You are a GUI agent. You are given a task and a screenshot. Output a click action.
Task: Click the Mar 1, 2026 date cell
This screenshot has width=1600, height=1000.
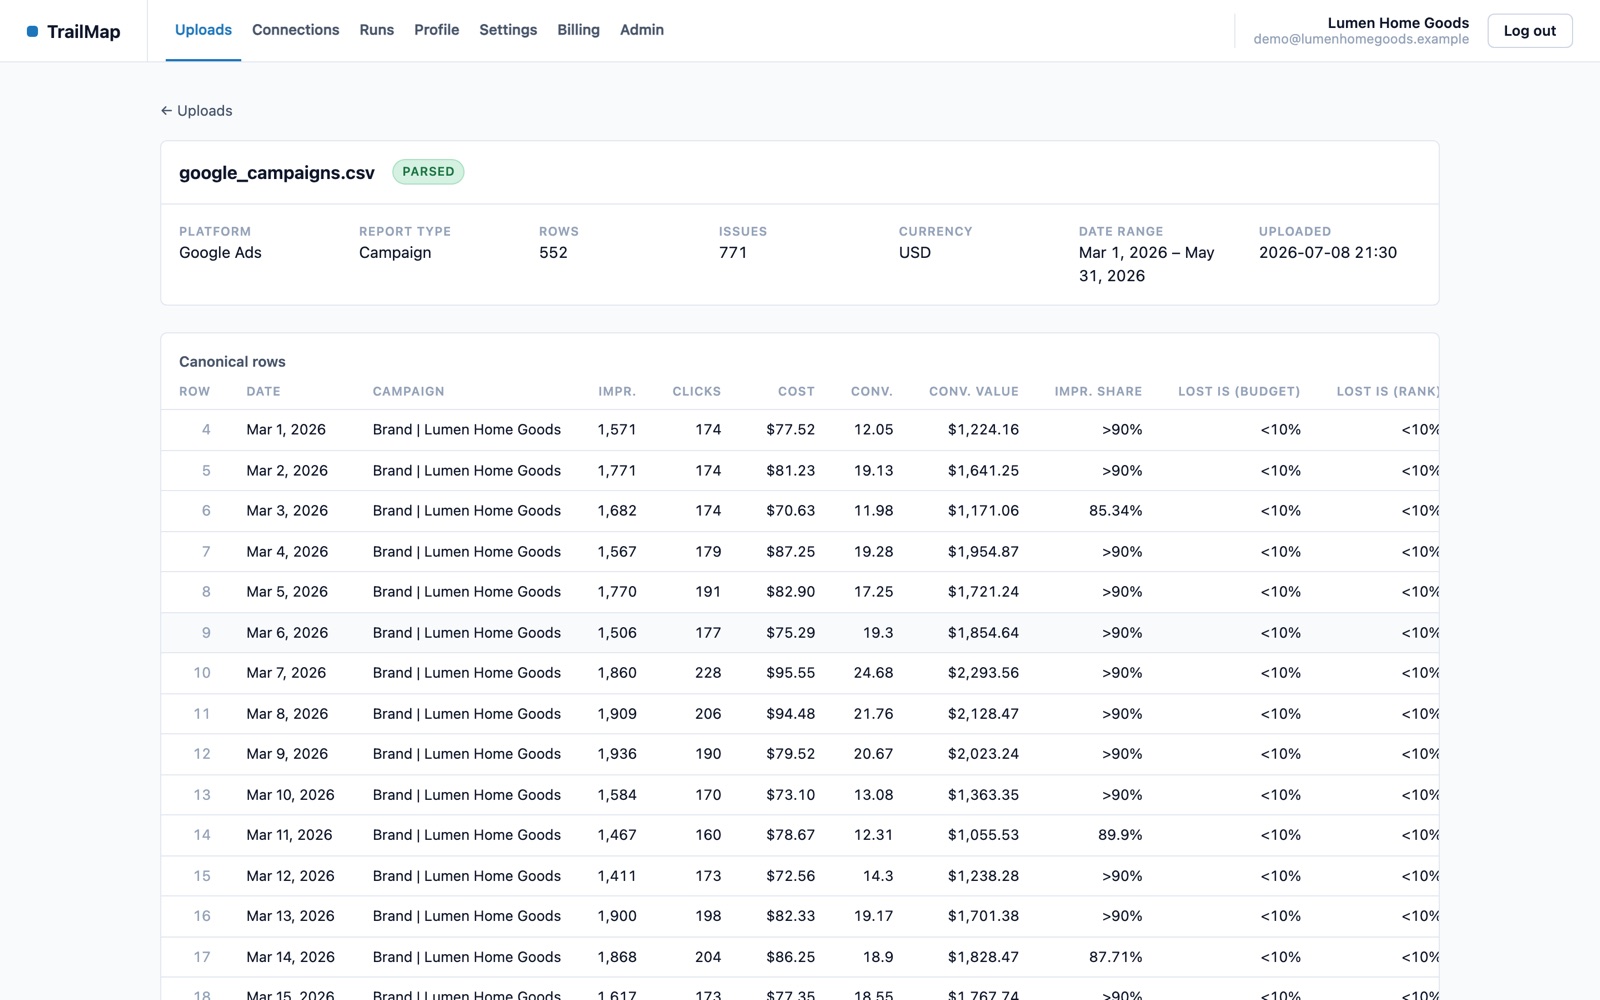tap(286, 430)
